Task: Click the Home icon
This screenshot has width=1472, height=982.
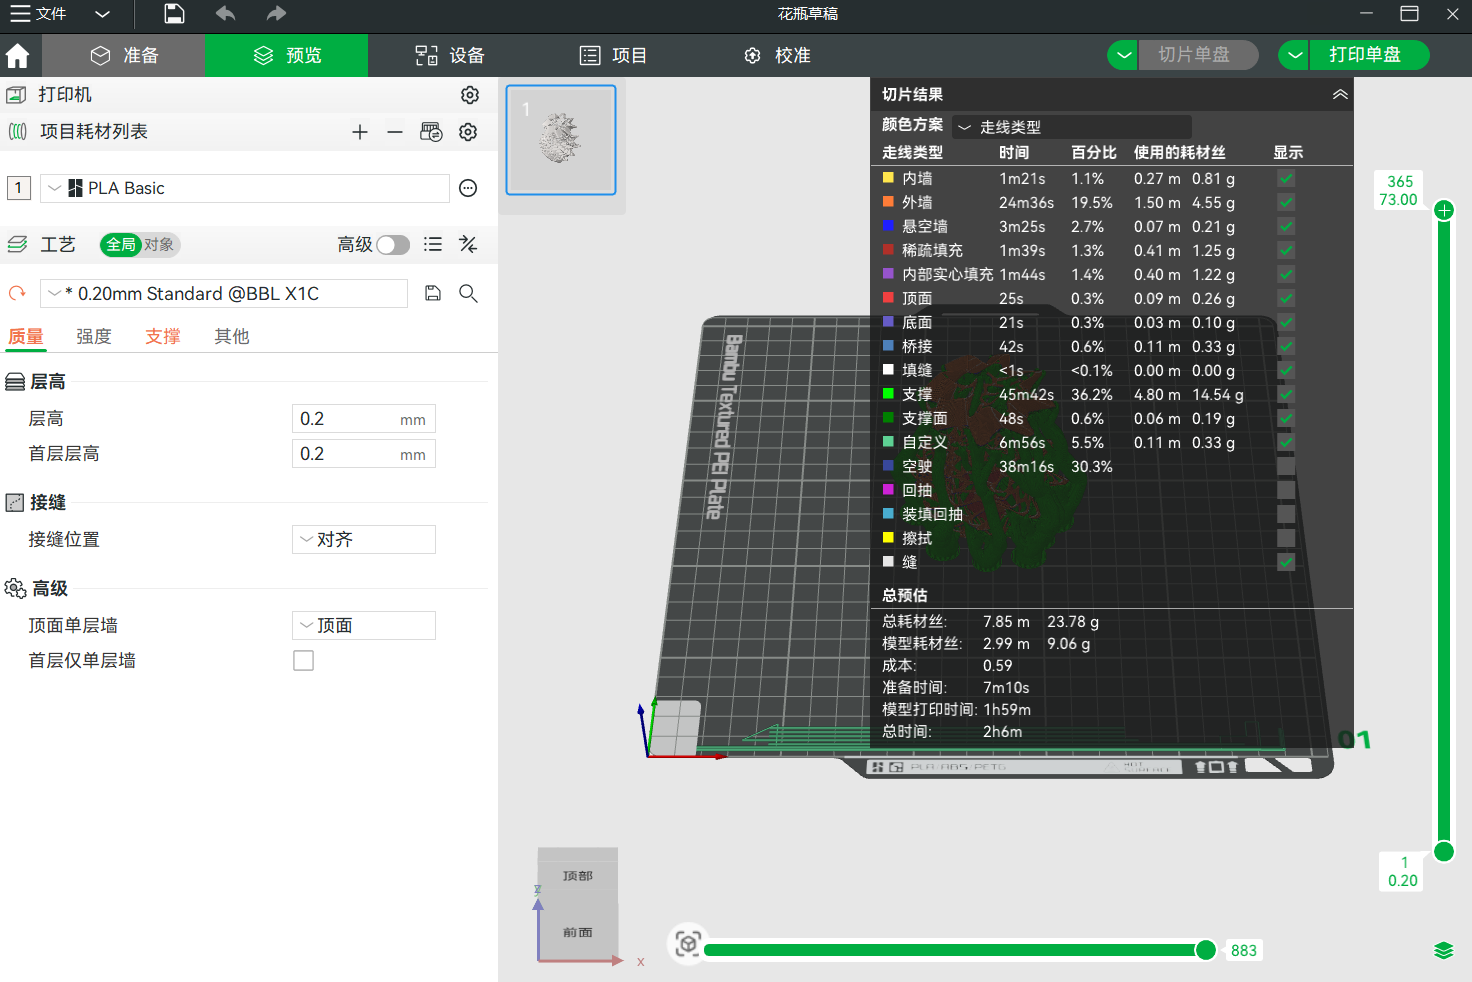Action: pos(17,55)
